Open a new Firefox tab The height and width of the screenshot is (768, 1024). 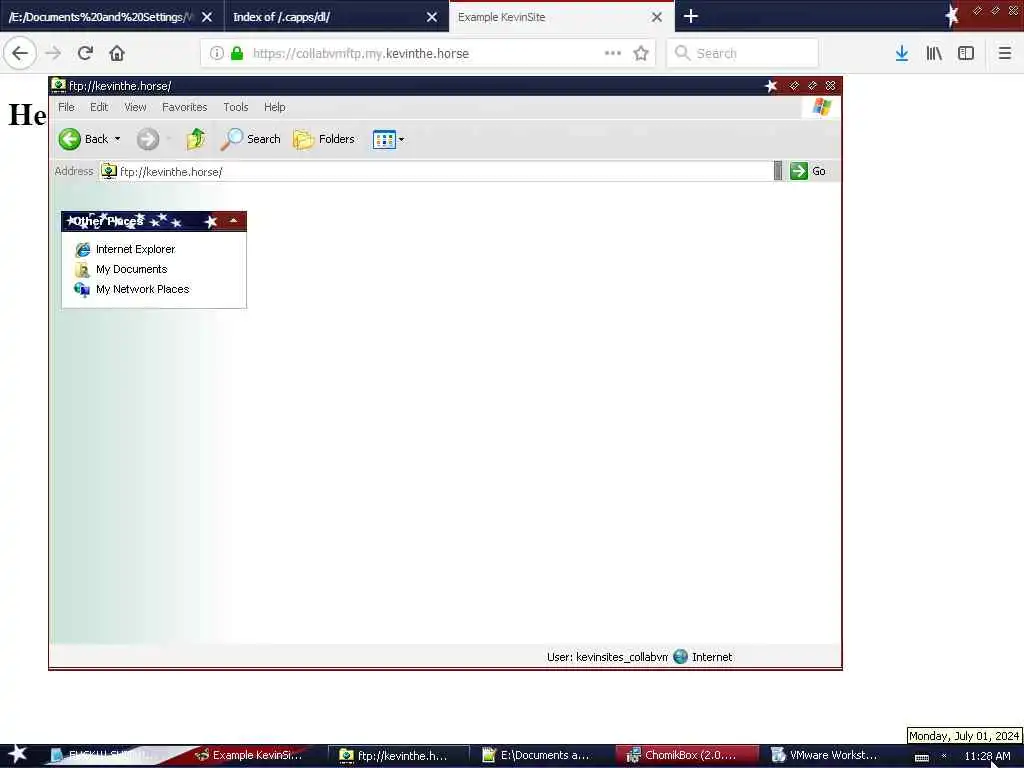pyautogui.click(x=691, y=16)
